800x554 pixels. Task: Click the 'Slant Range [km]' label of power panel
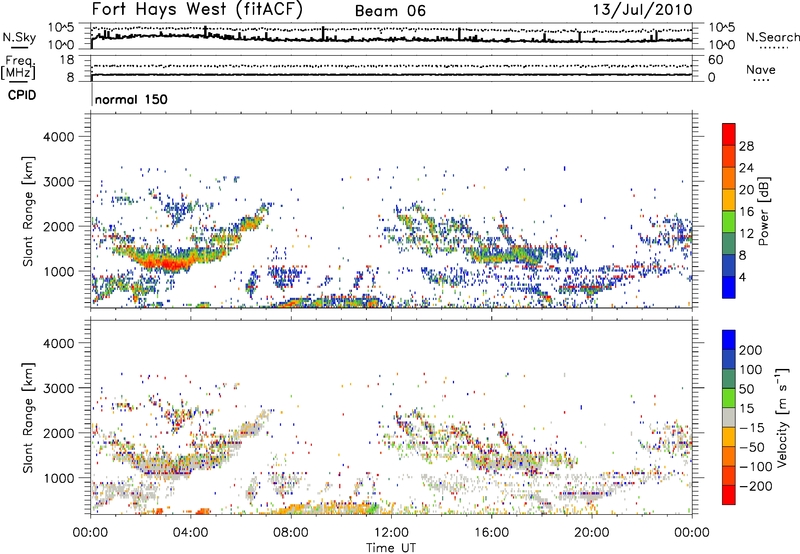[28, 211]
